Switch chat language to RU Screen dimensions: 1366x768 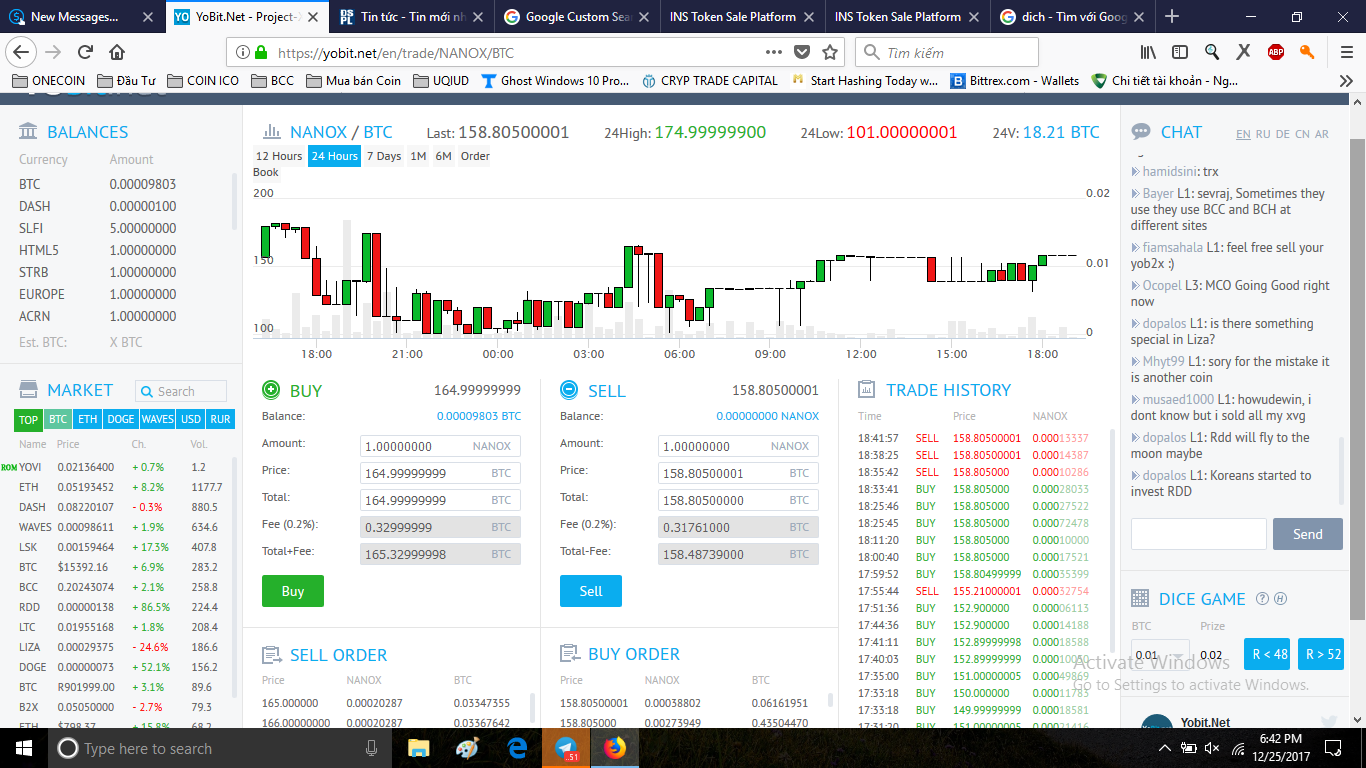point(1263,134)
